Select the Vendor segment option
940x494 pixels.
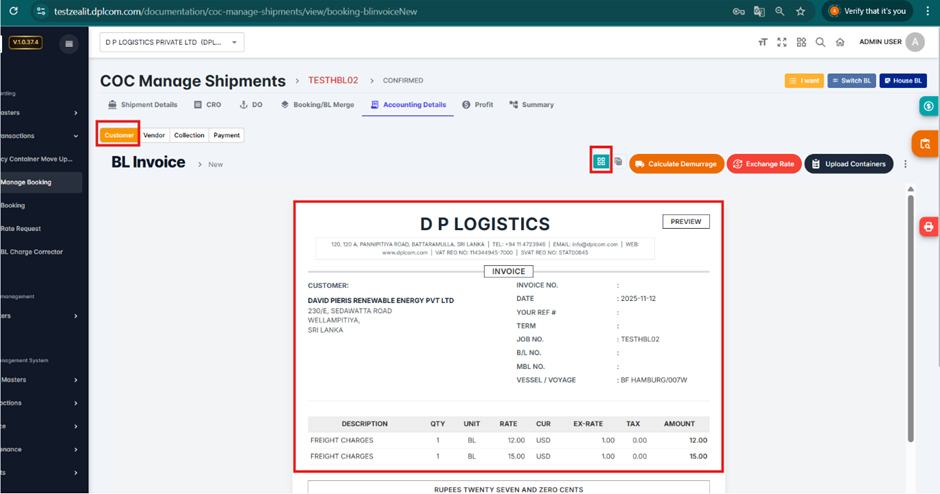tap(154, 135)
